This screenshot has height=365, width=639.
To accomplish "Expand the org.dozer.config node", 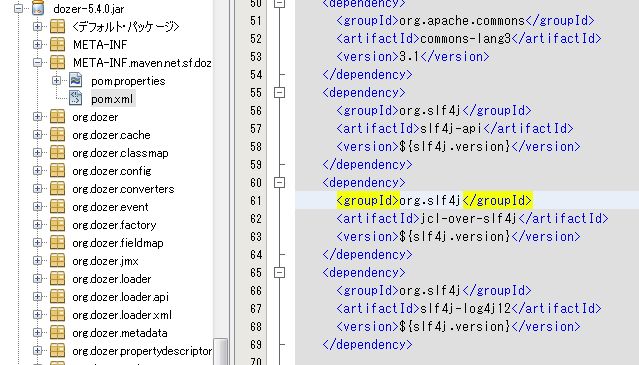I will [37, 170].
